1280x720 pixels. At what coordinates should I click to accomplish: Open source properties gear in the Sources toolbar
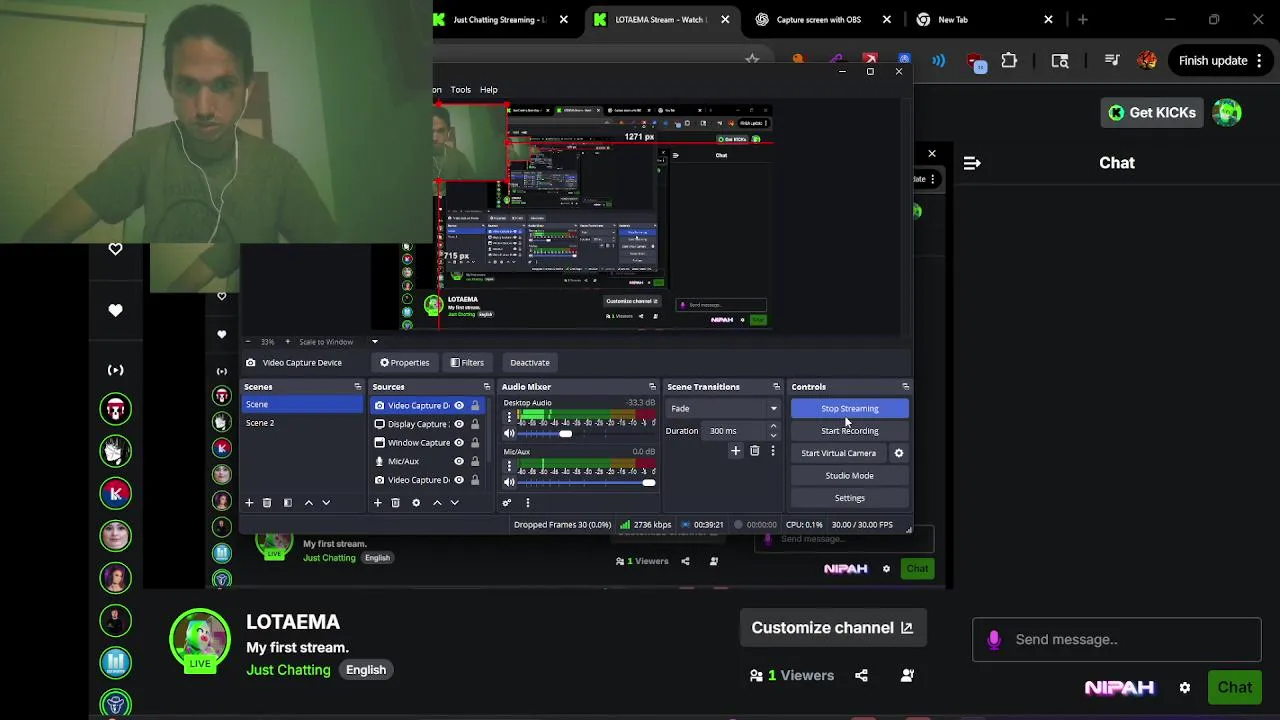416,503
